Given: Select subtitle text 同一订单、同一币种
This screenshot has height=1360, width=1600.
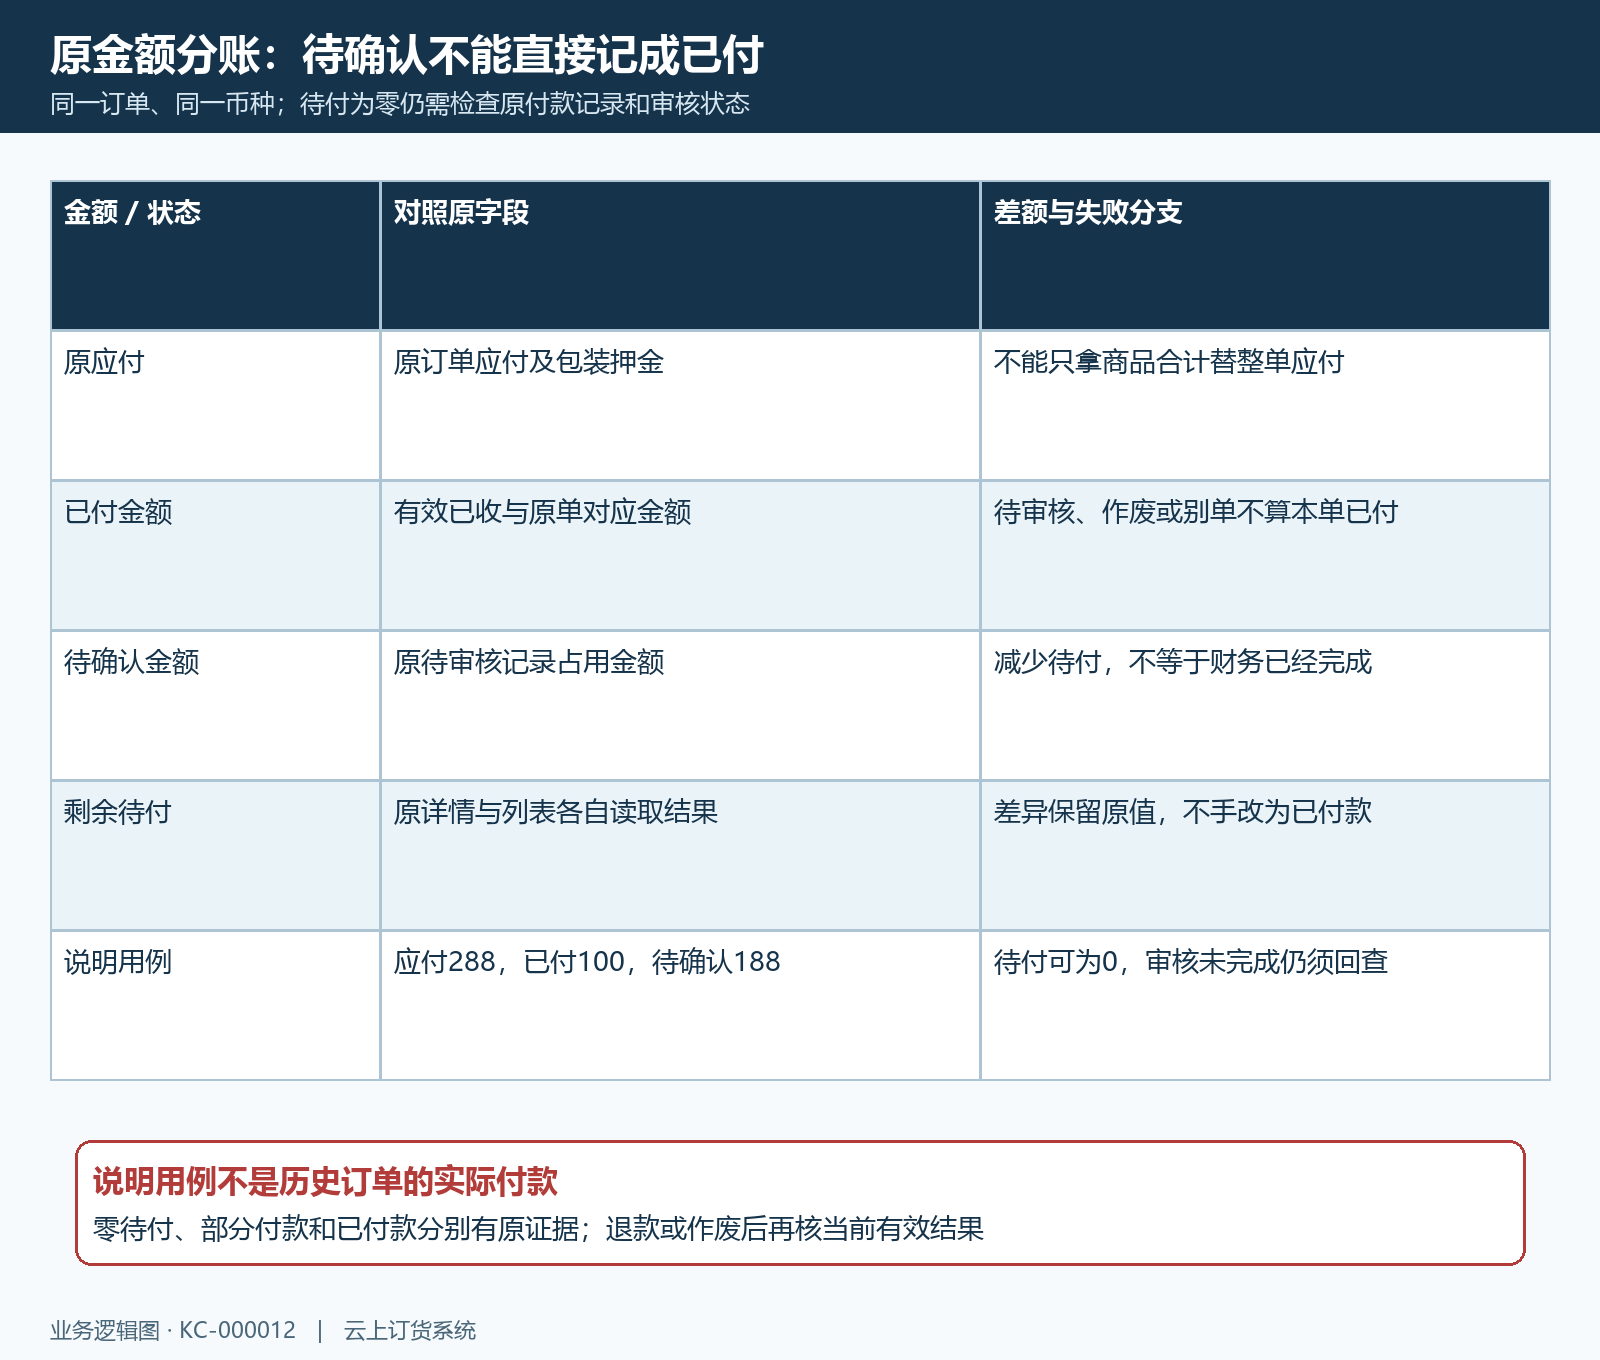Looking at the screenshot, I should (162, 104).
